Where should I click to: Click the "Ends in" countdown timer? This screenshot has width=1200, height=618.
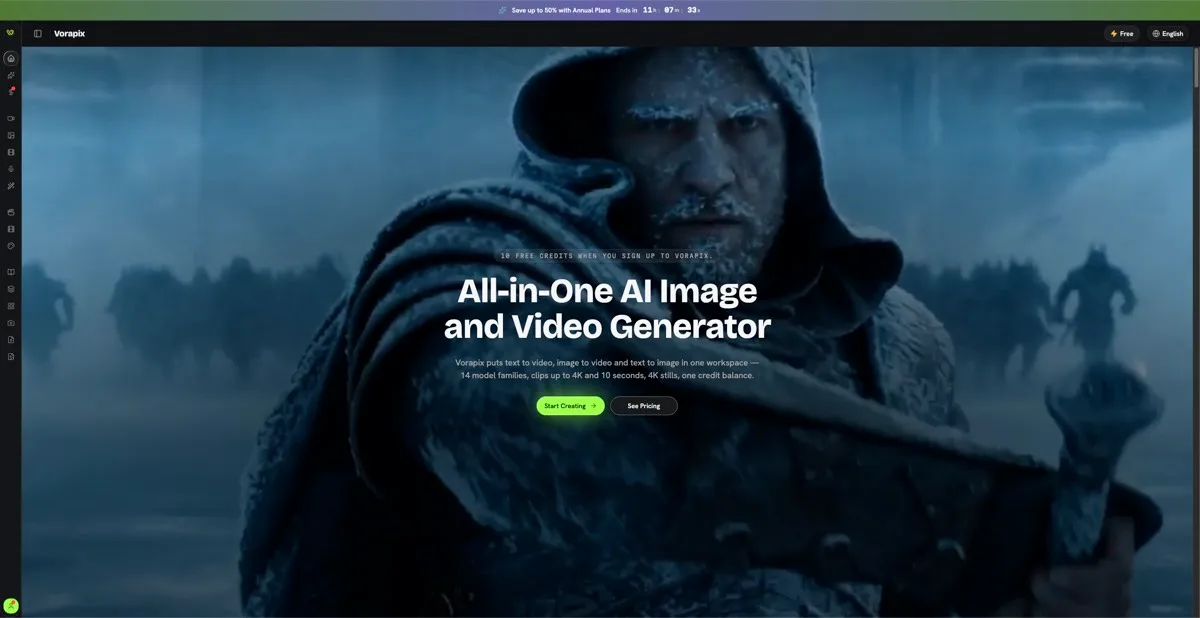(x=658, y=10)
